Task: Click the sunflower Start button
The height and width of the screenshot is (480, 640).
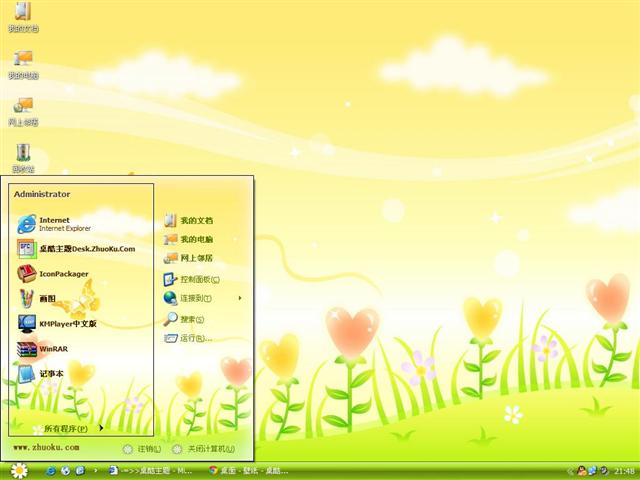Action: tap(19, 471)
